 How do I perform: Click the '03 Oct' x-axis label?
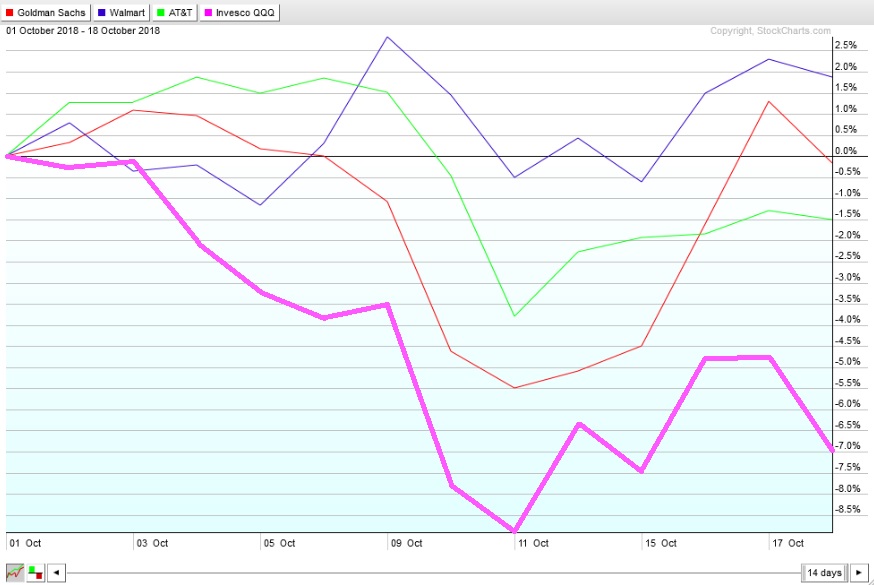point(152,543)
